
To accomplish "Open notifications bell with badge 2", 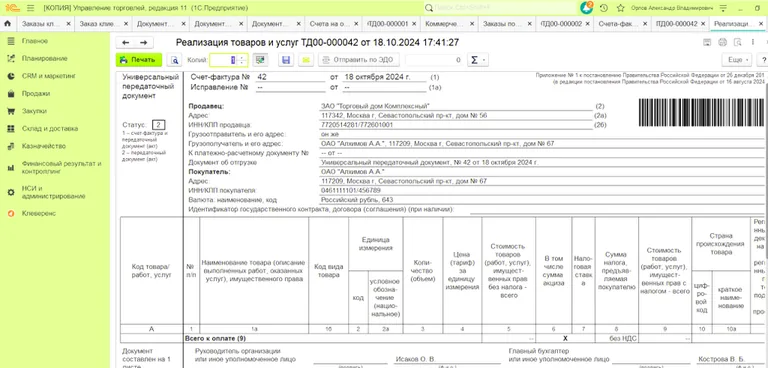I will tap(586, 8).
